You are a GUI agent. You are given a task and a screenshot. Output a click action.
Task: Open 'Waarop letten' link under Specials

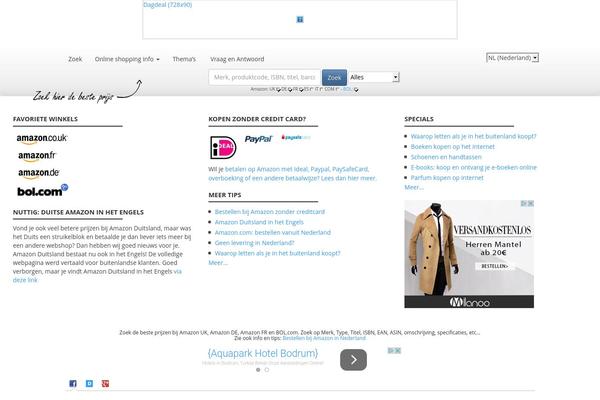pyautogui.click(x=474, y=136)
